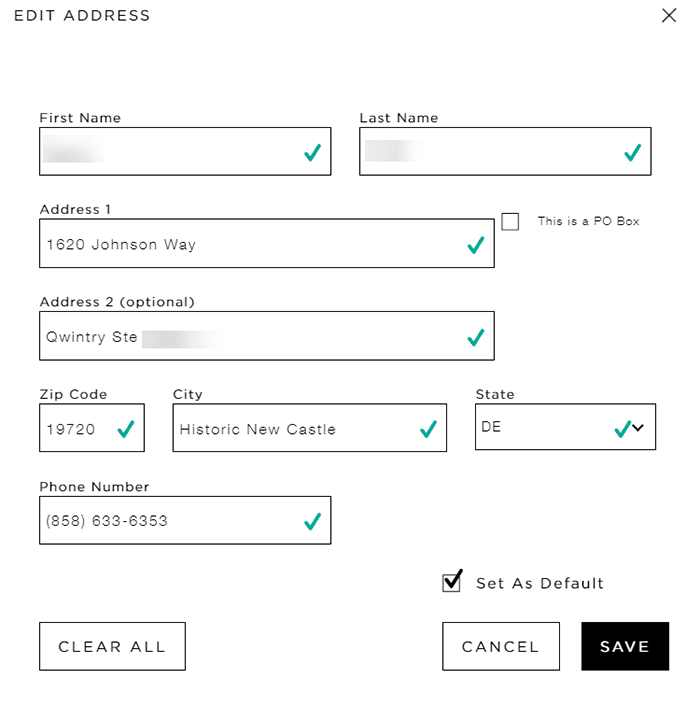Click the Address 1 validation checkmark
The height and width of the screenshot is (707, 700).
tap(476, 245)
